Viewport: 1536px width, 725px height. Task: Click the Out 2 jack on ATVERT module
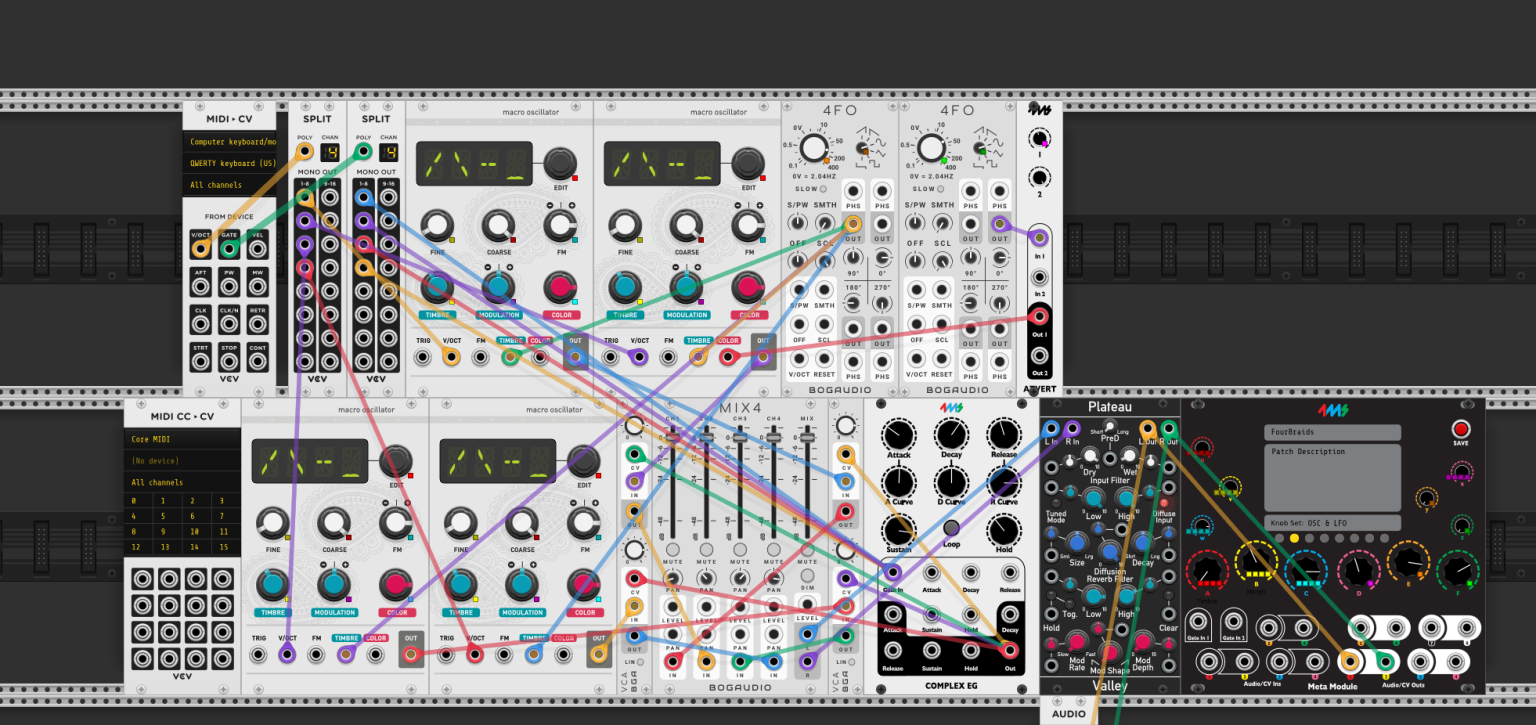[x=1040, y=355]
